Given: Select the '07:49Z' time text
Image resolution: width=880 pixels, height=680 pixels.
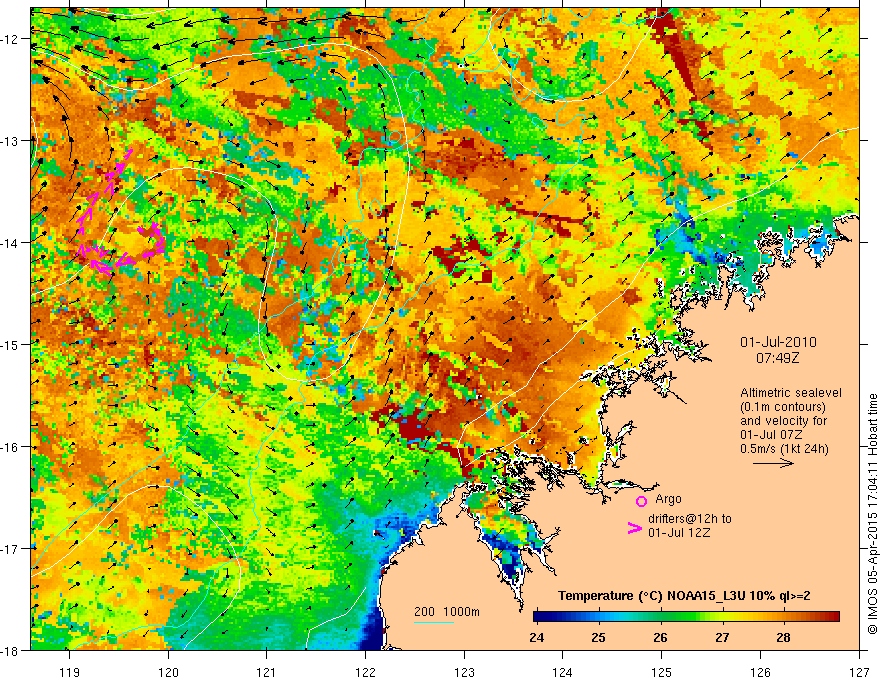Looking at the screenshot, I should click(x=777, y=358).
